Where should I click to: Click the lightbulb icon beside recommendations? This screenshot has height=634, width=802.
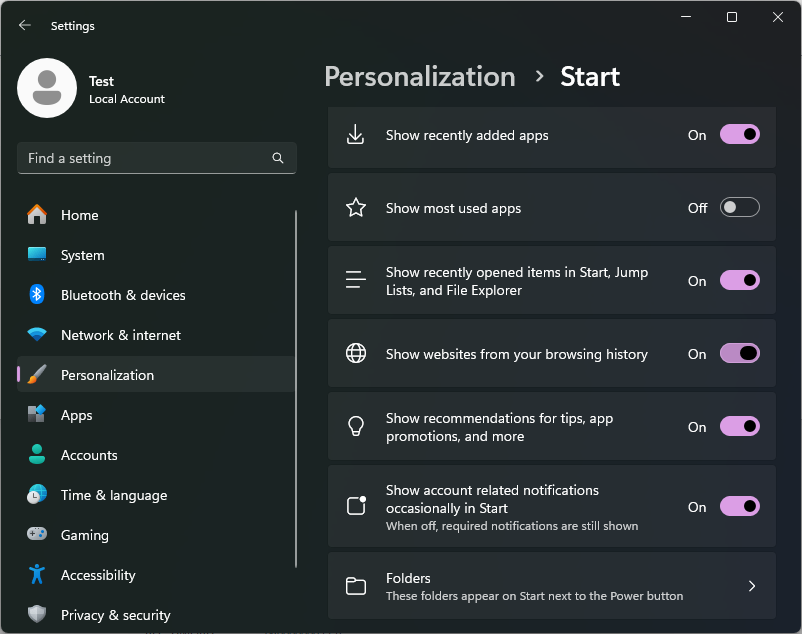click(356, 426)
